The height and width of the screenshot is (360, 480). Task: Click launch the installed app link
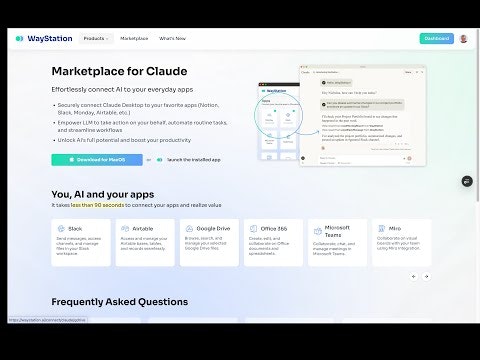pyautogui.click(x=194, y=160)
